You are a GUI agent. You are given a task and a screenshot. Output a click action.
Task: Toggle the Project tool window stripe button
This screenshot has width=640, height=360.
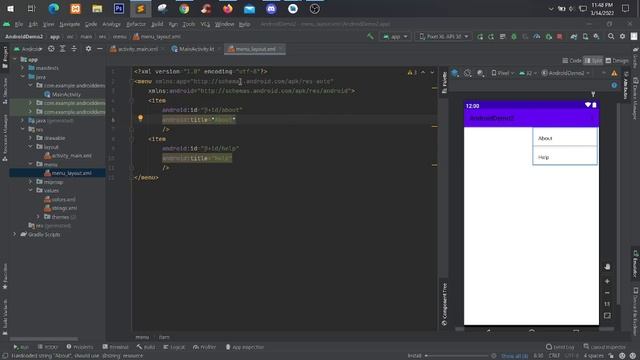5,57
